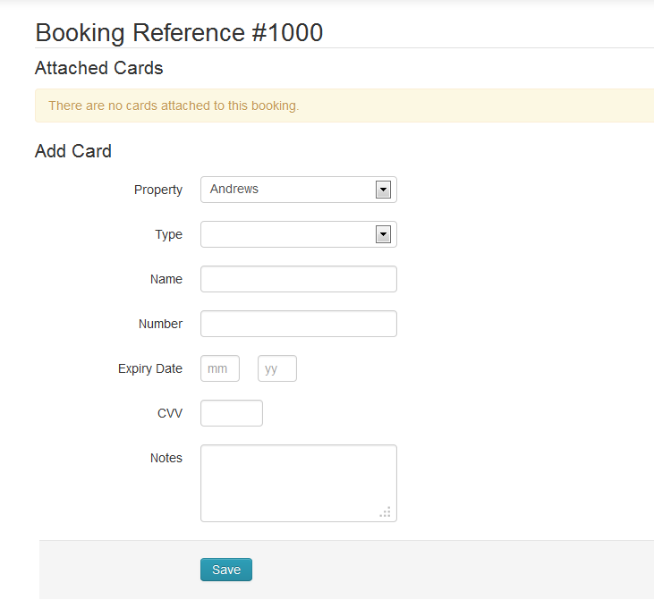The height and width of the screenshot is (600, 654).
Task: Open the Property dropdown showing Andrews
Action: [298, 189]
